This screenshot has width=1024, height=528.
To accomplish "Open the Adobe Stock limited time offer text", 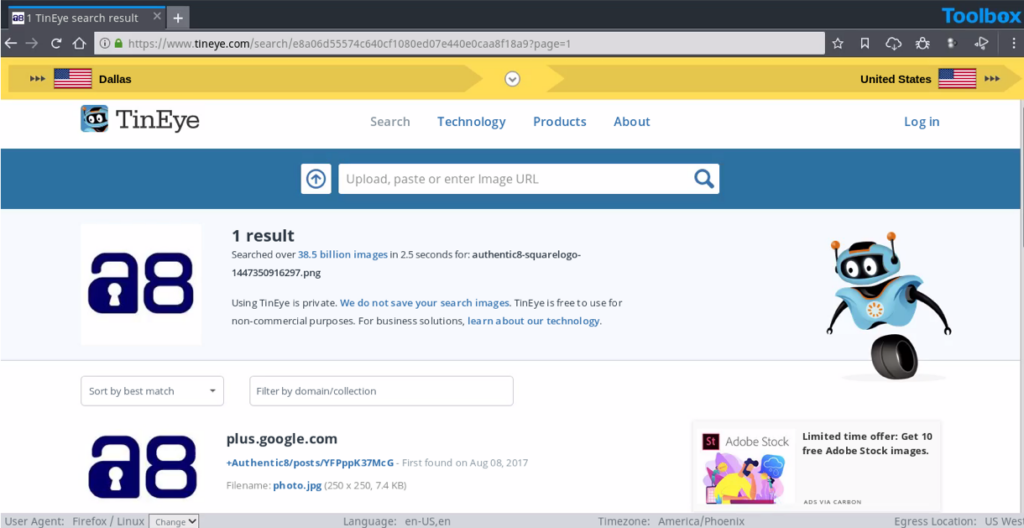I will pyautogui.click(x=867, y=444).
